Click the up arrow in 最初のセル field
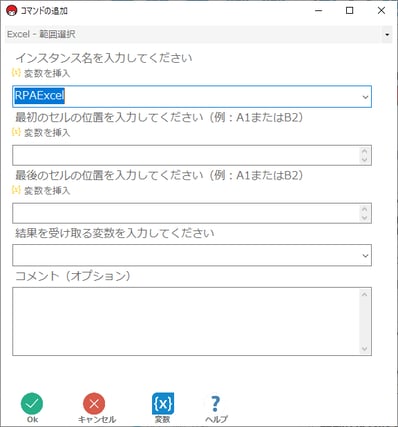This screenshot has height=427, width=398. point(364,151)
